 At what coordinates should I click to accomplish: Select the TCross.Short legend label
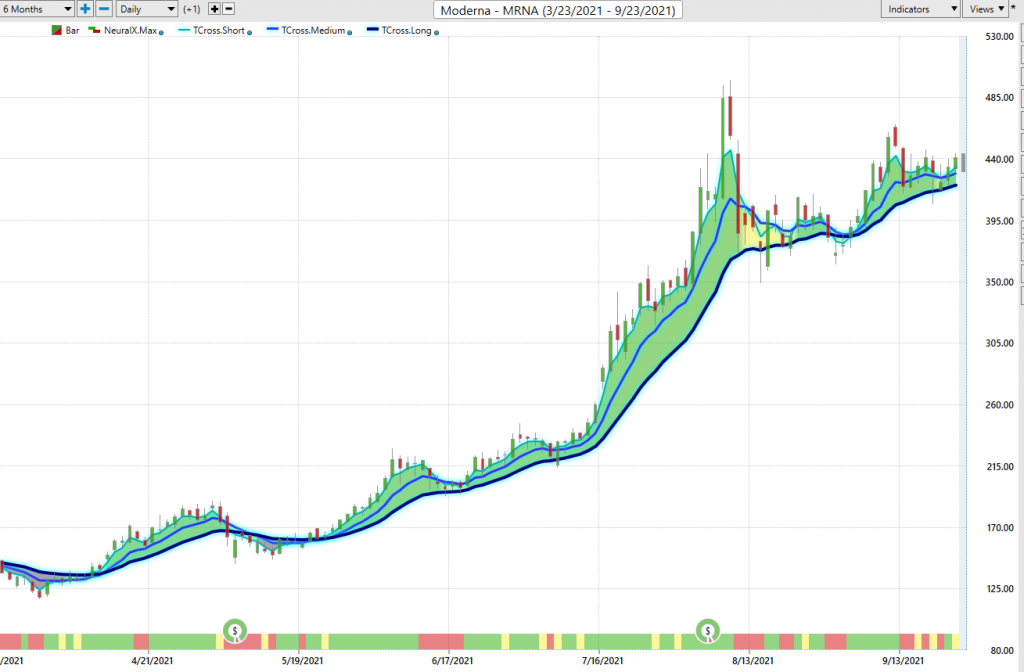[219, 31]
